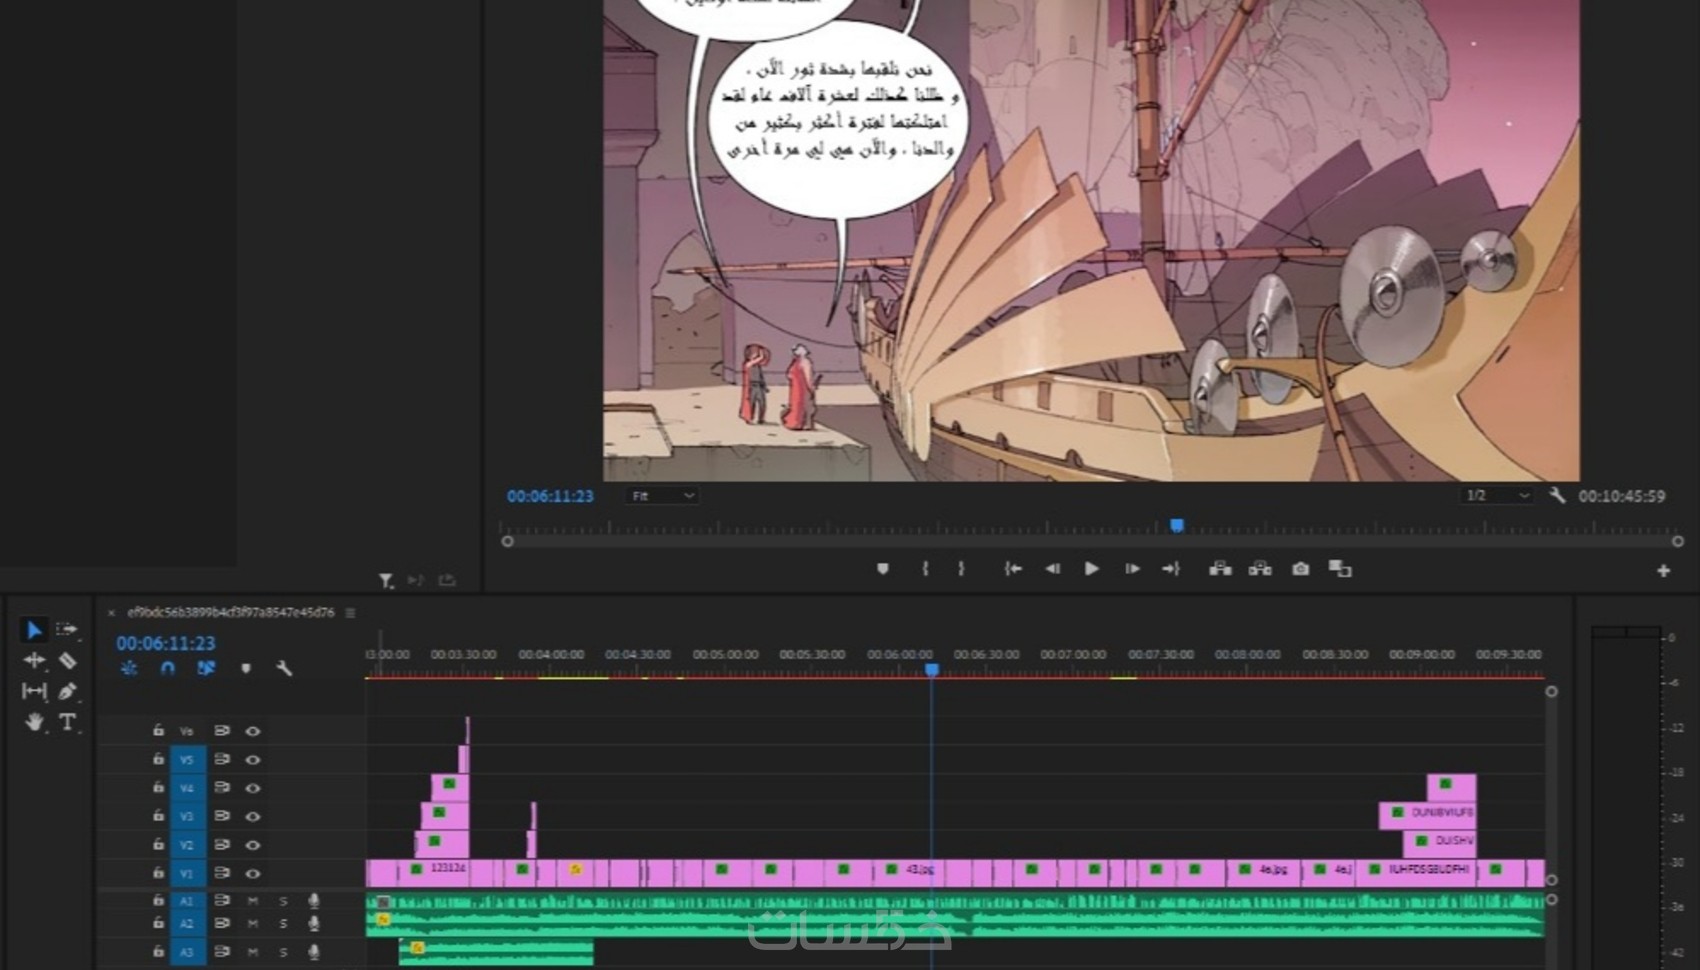Open Program Monitor settings wrench
Image resolution: width=1700 pixels, height=970 pixels.
[1557, 495]
